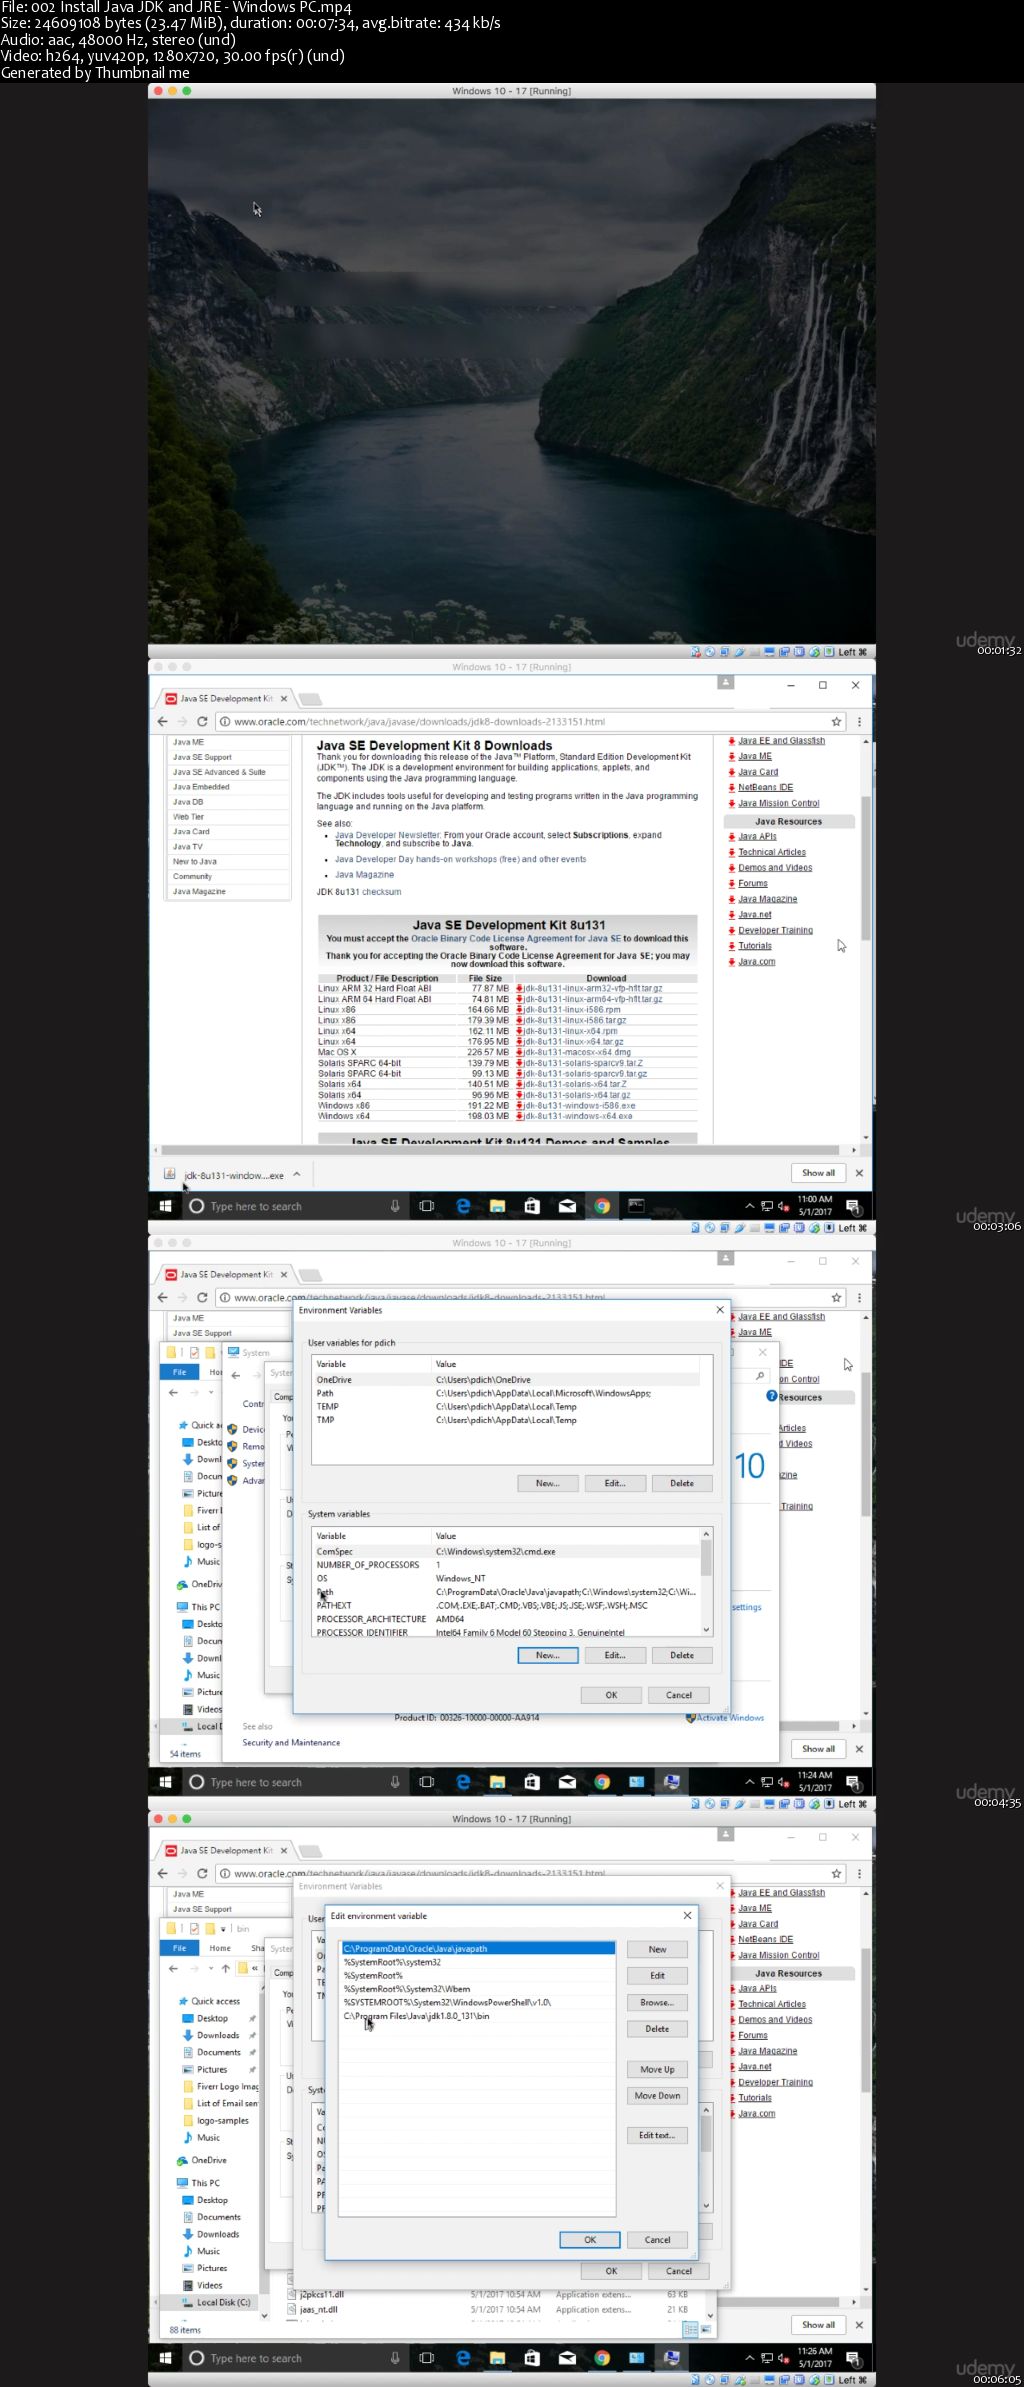Viewport: 1024px width, 2387px height.
Task: Click the Move Down button
Action: pos(657,2095)
